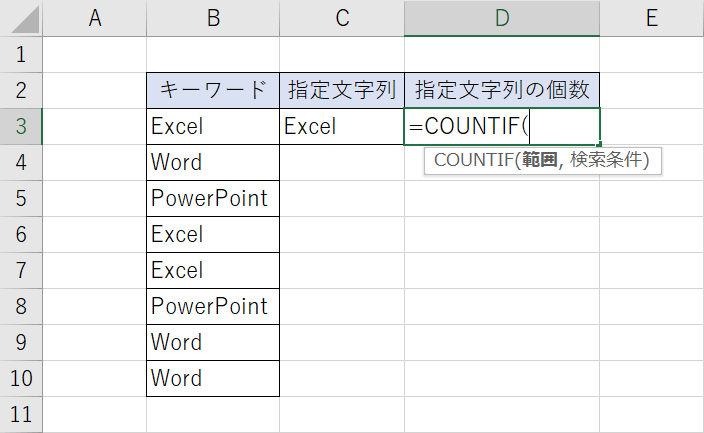Select row 6 header

click(x=21, y=234)
